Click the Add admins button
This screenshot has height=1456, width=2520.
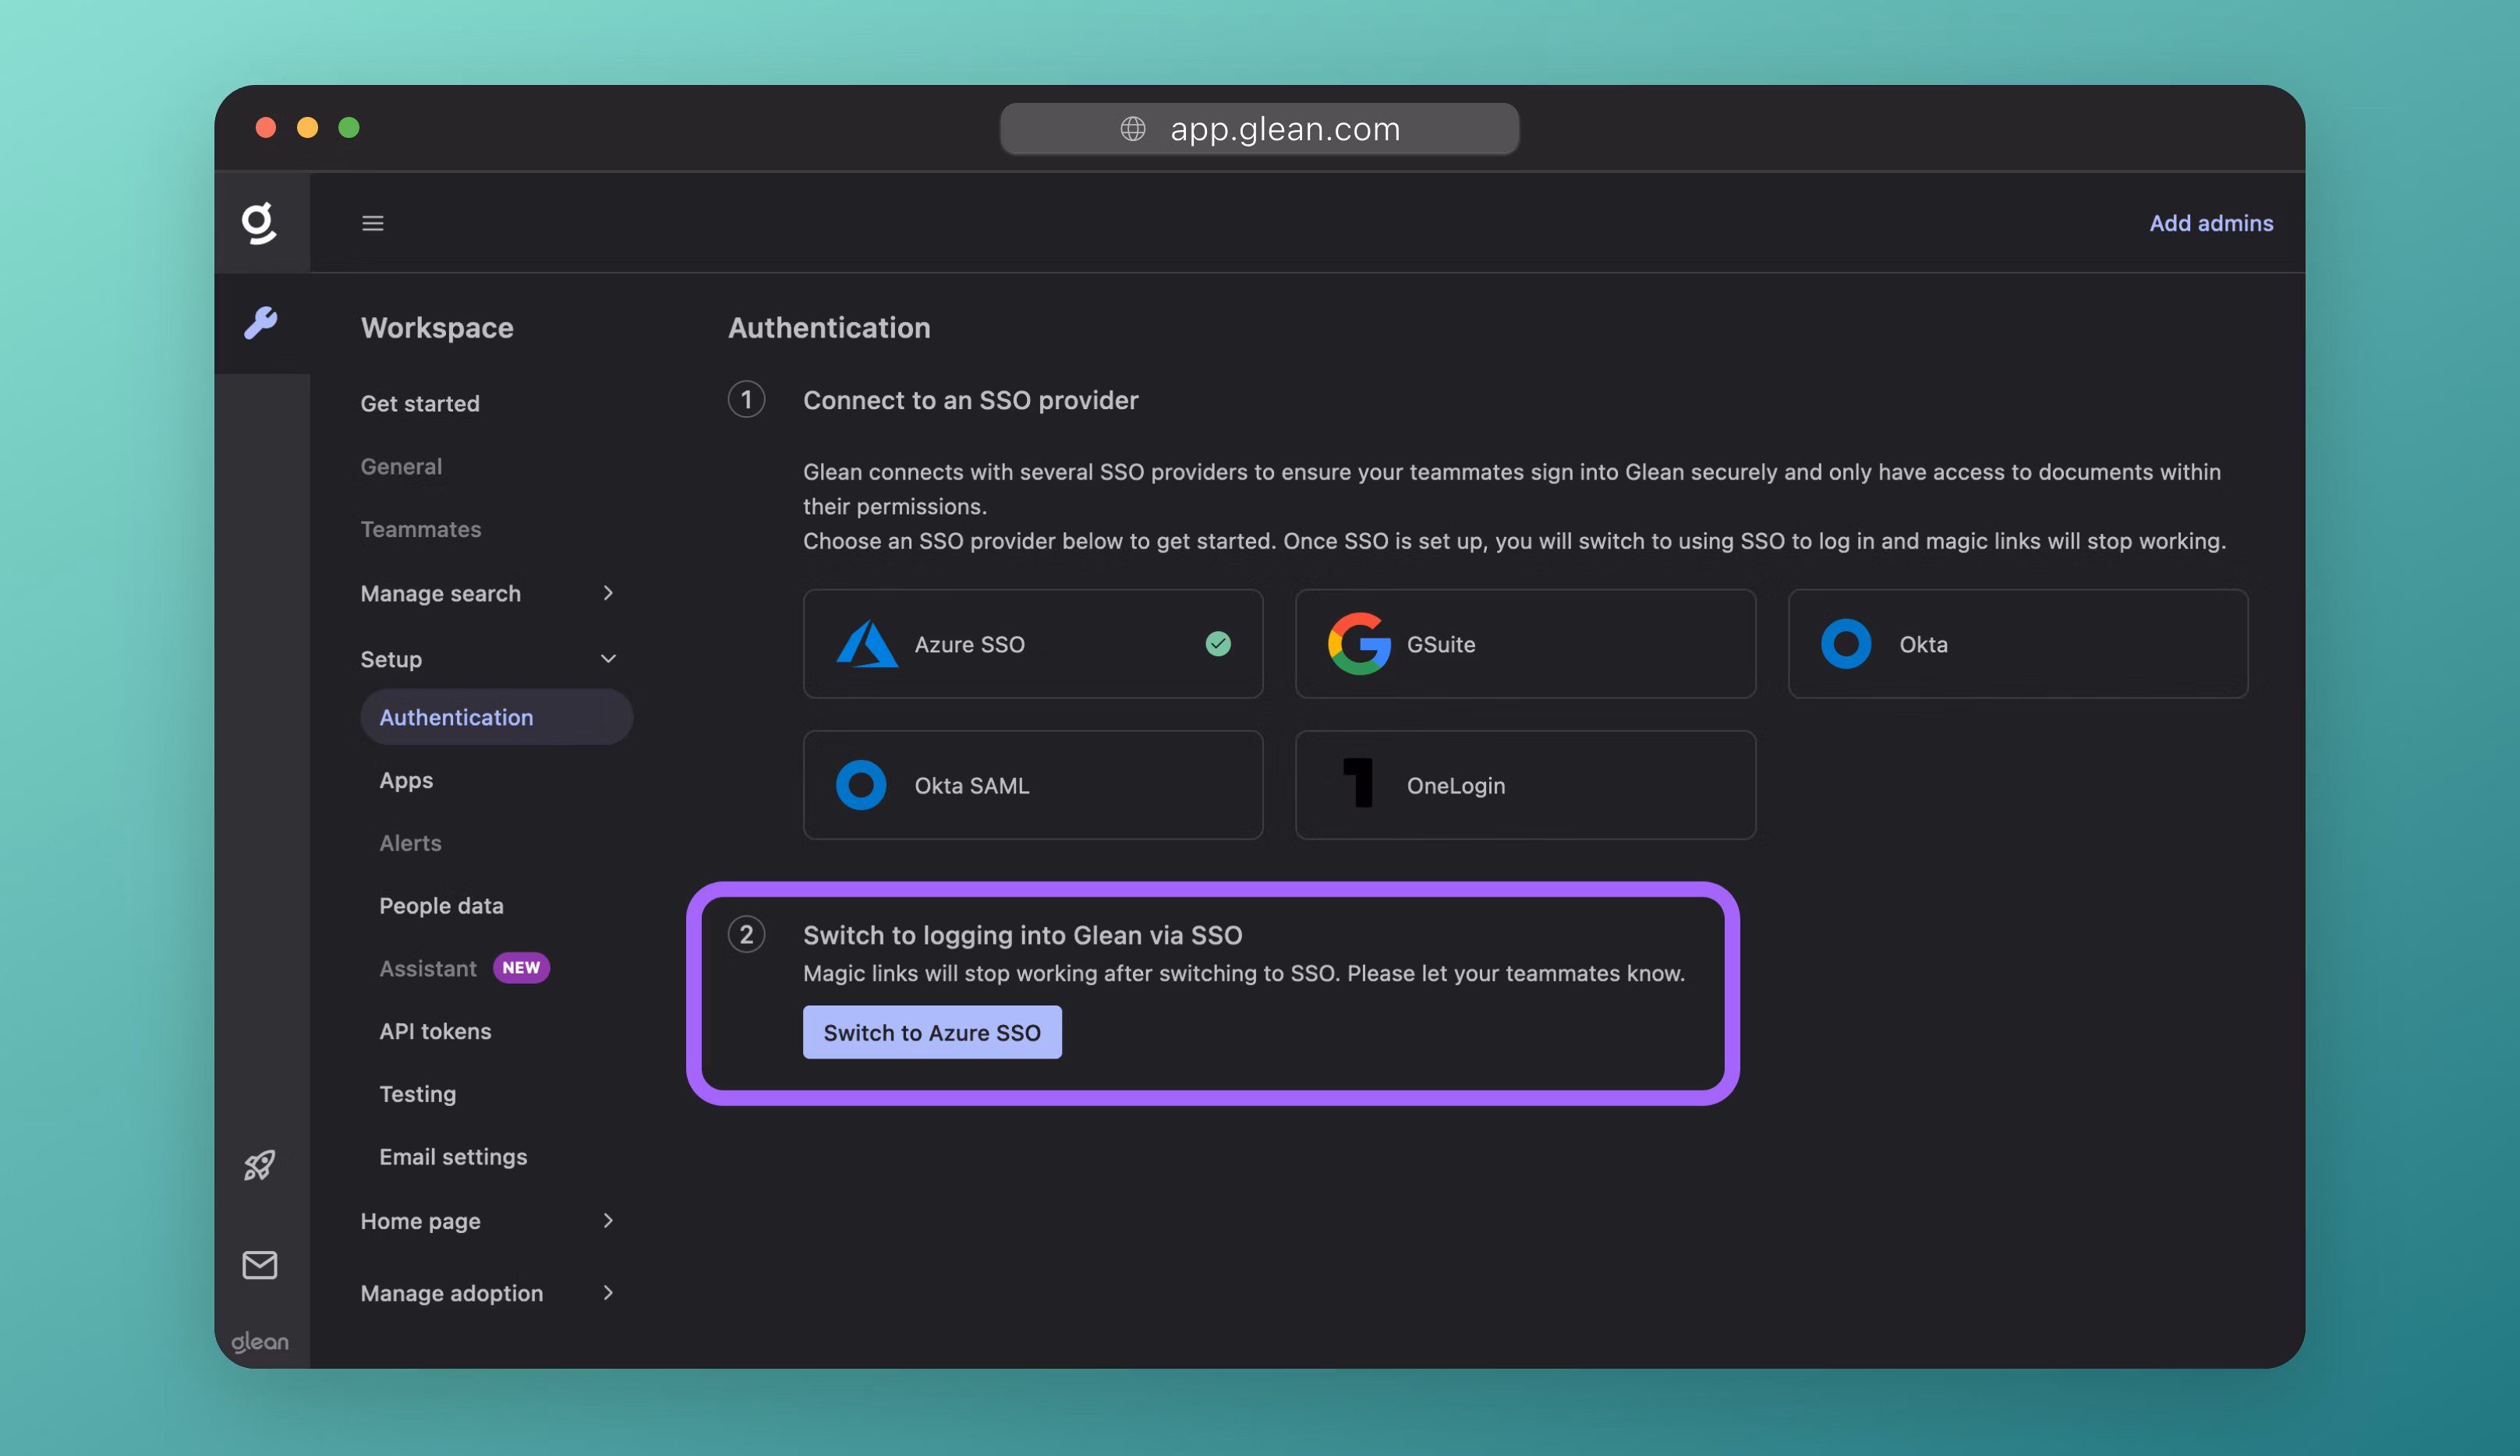click(2211, 223)
